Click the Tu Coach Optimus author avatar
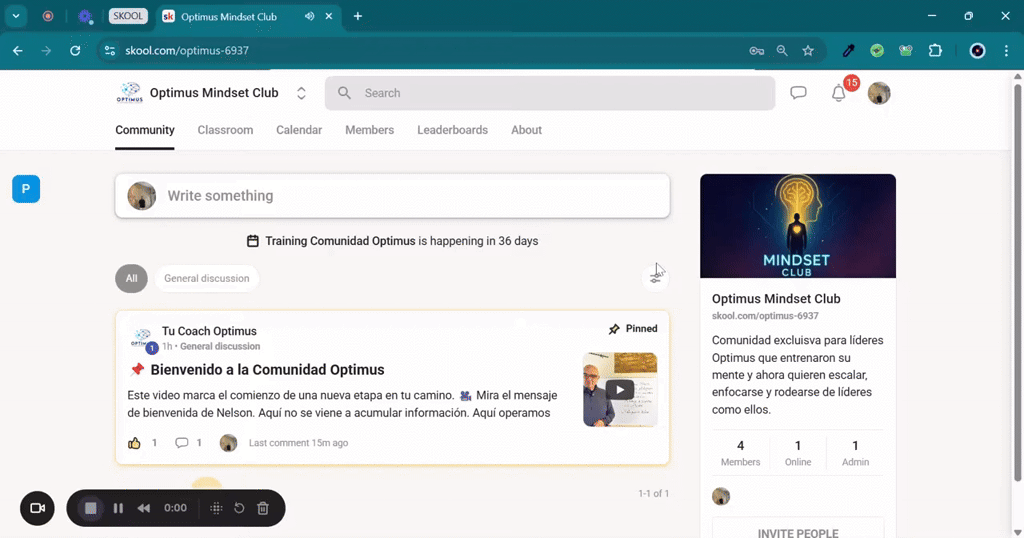Viewport: 1024px width, 538px height. click(x=142, y=339)
